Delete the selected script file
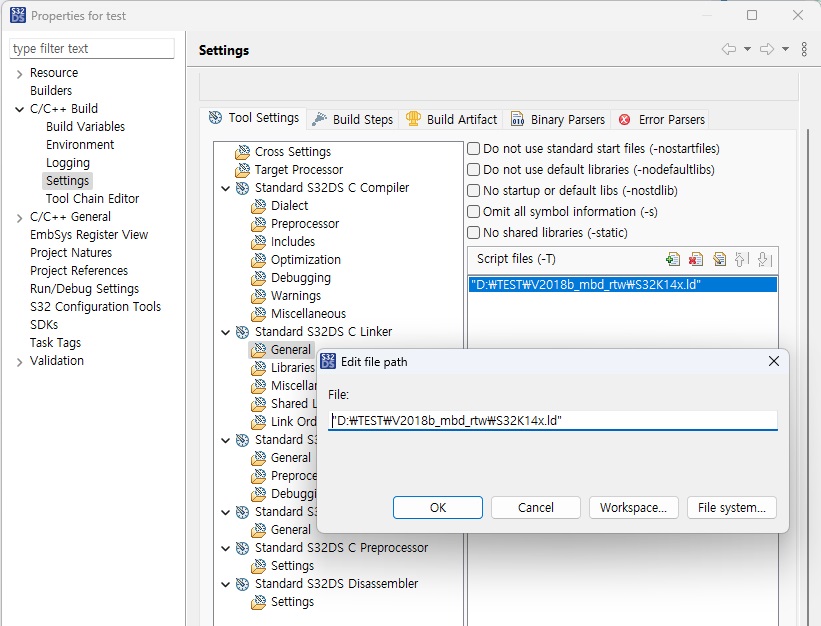This screenshot has height=626, width=821. click(x=696, y=259)
